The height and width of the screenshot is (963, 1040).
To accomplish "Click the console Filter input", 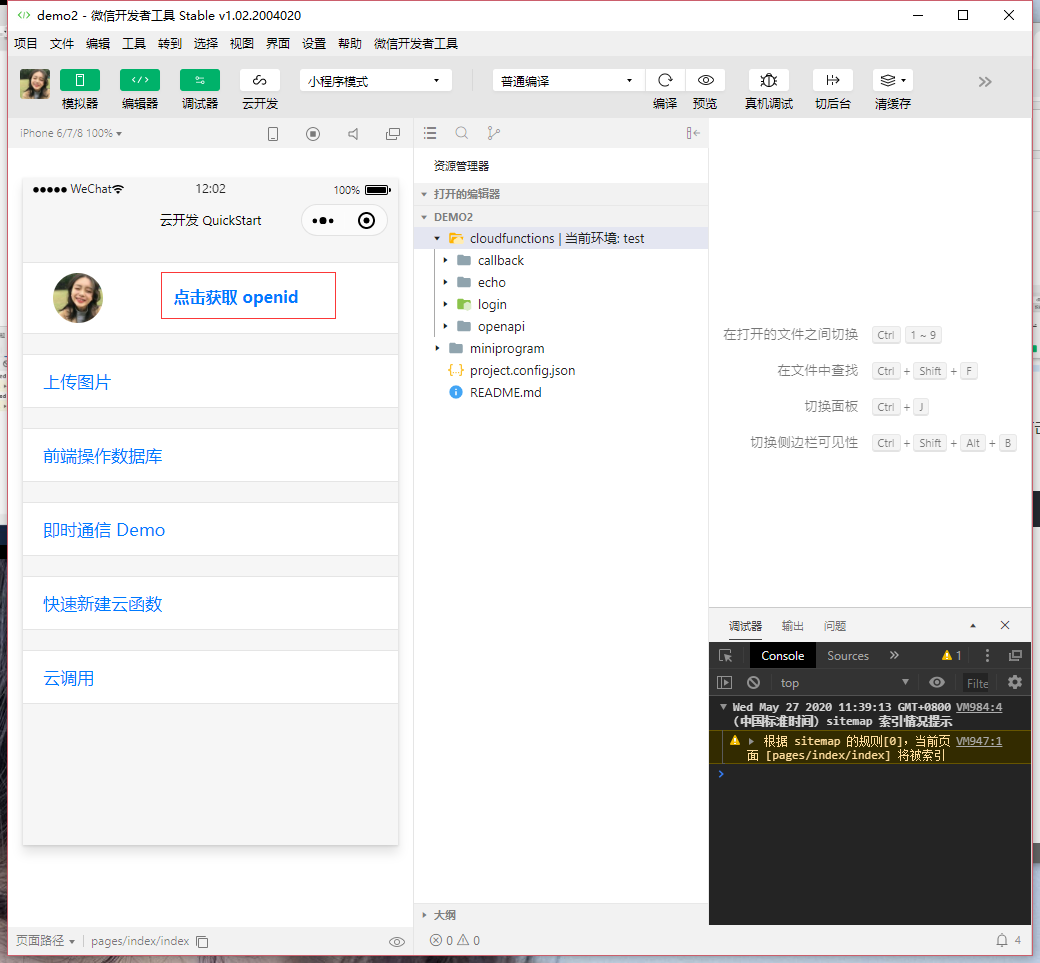I will point(977,682).
